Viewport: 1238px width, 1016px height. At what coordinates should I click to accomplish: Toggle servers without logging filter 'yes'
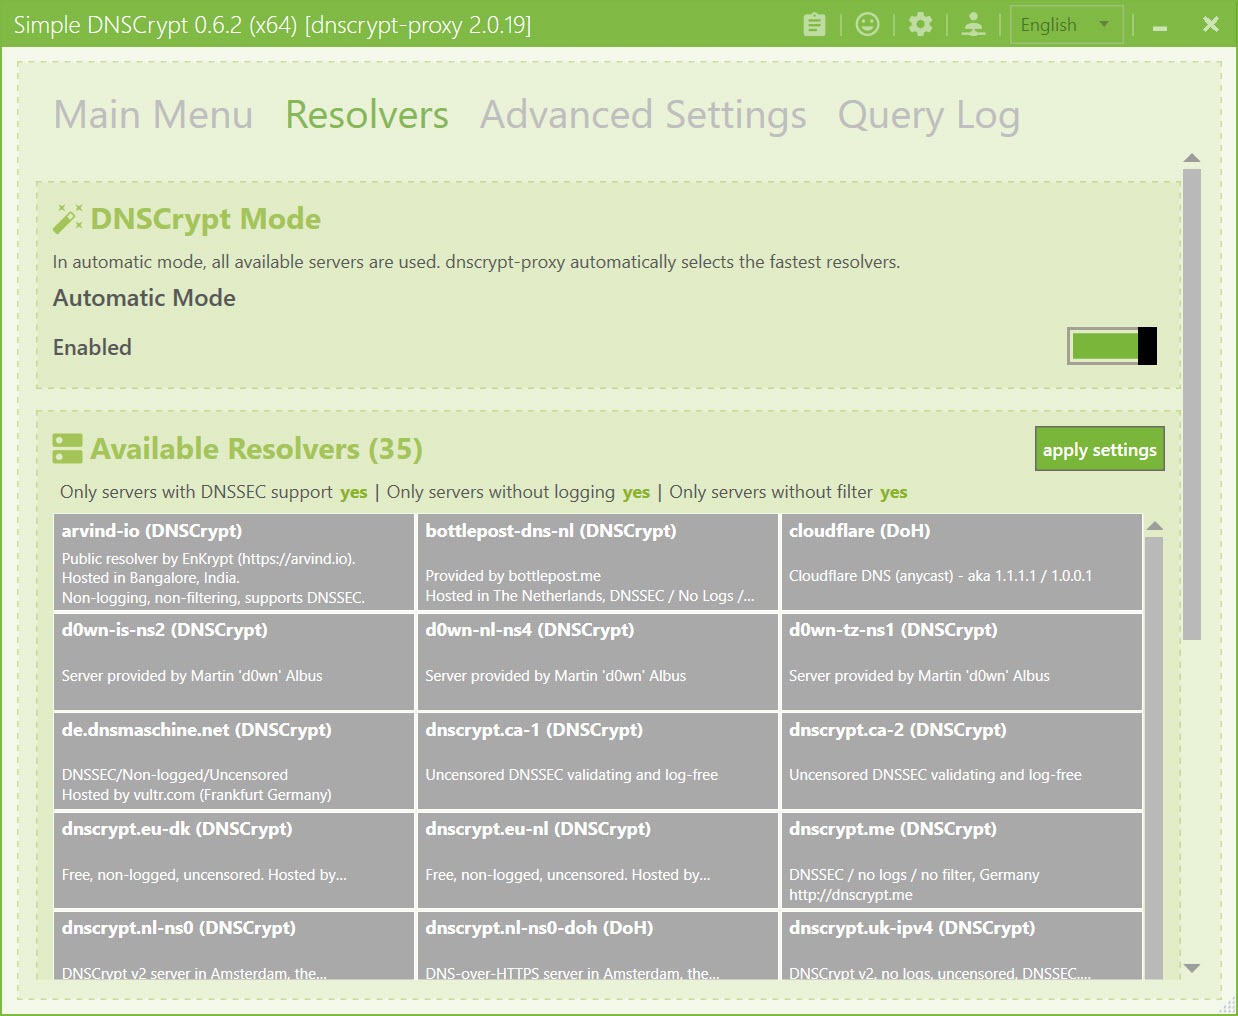(636, 492)
